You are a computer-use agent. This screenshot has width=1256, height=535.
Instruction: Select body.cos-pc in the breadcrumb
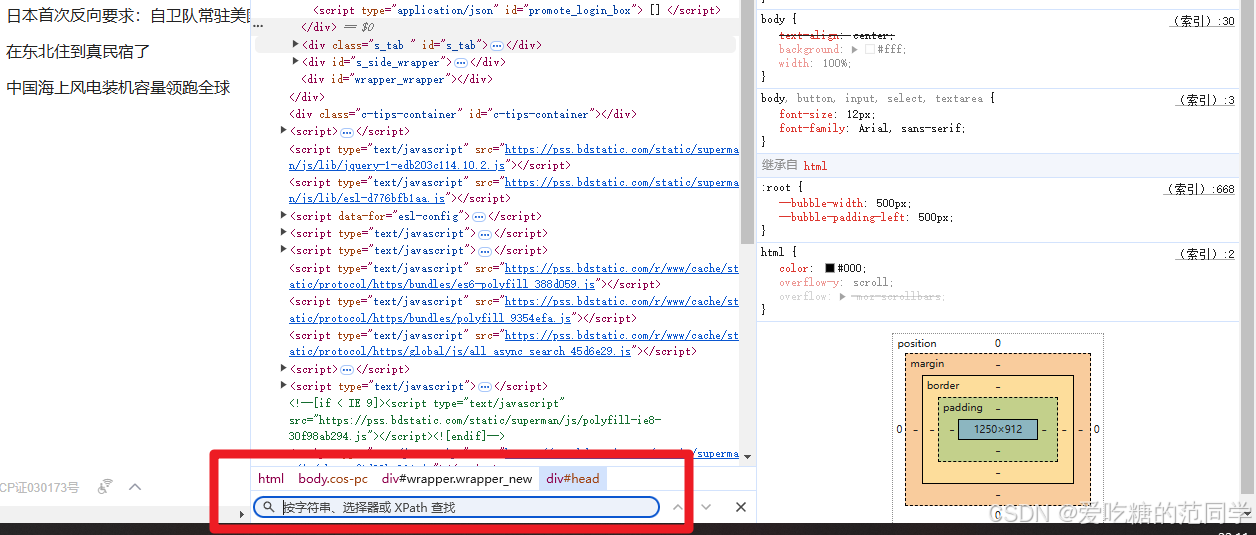(x=333, y=479)
